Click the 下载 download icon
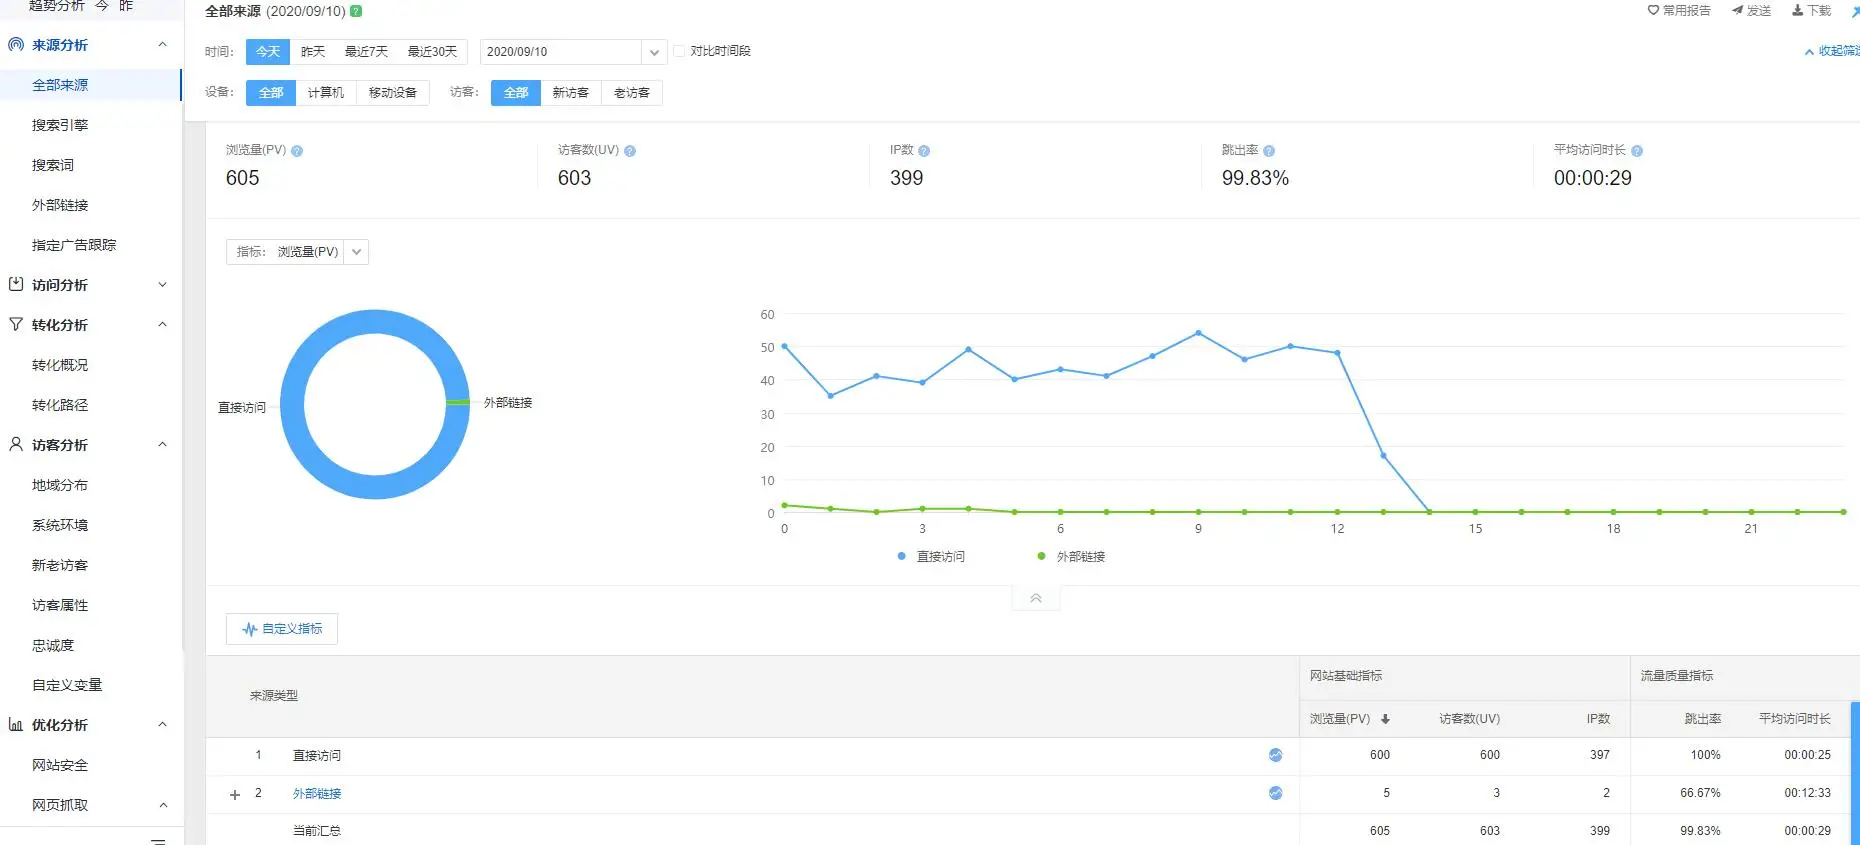Image resolution: width=1860 pixels, height=845 pixels. click(x=1798, y=10)
